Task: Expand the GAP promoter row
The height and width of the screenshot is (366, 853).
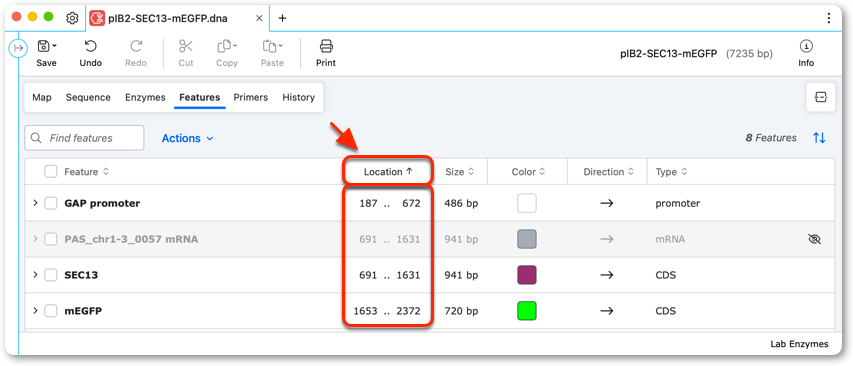Action: pyautogui.click(x=35, y=203)
